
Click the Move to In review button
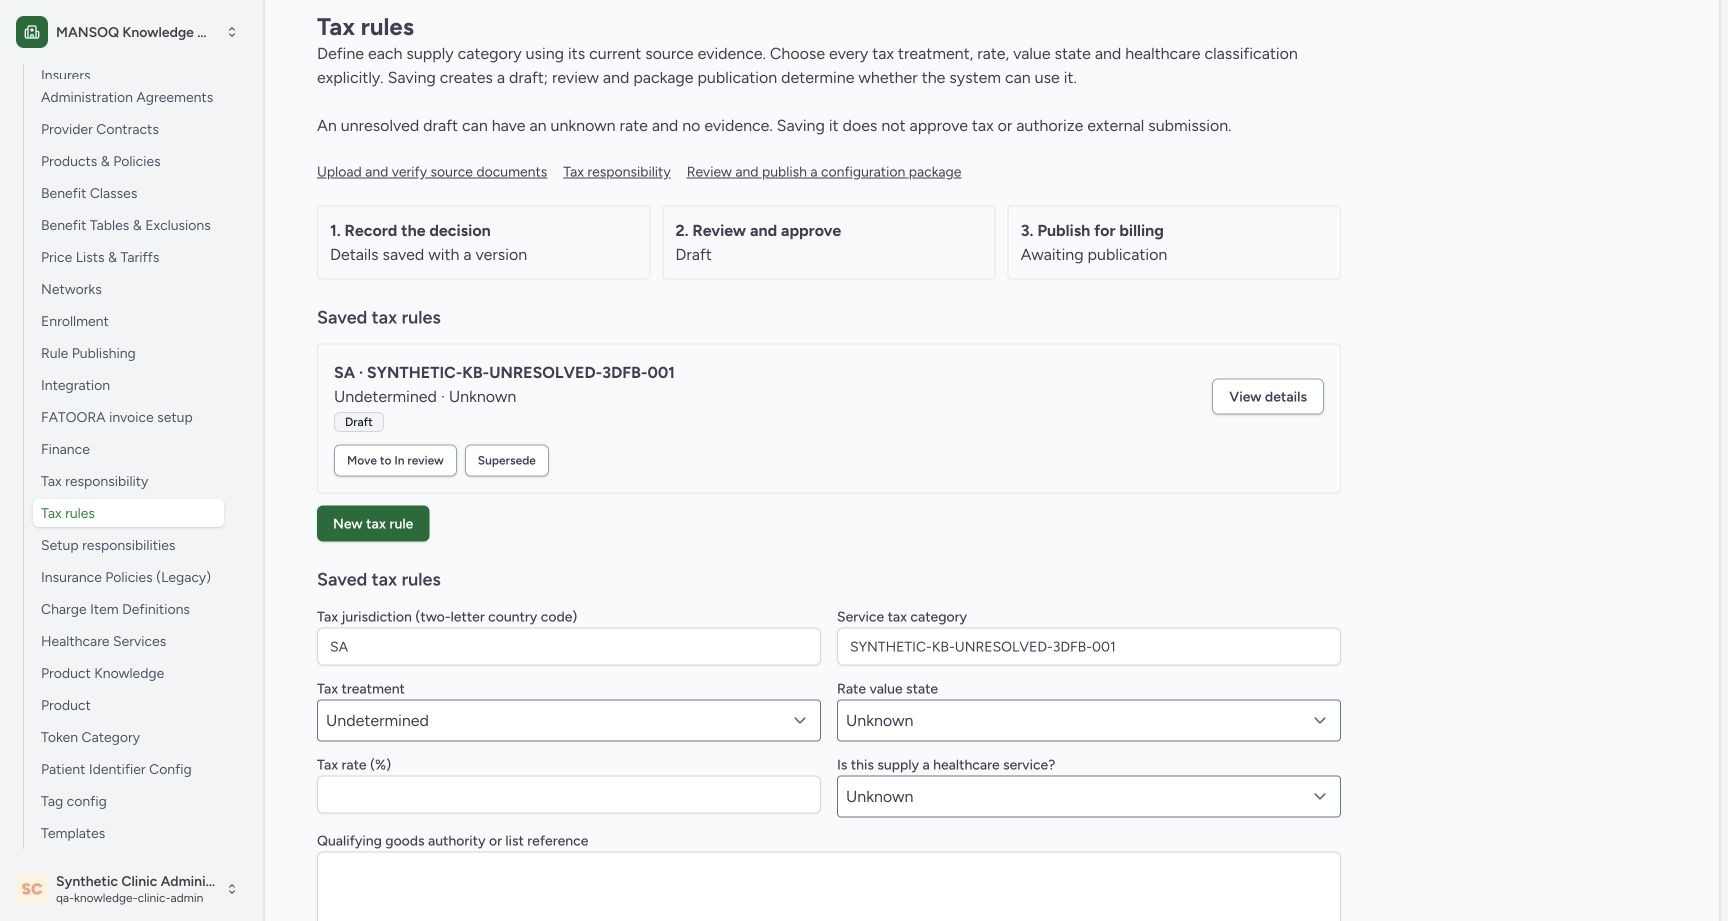tap(395, 460)
